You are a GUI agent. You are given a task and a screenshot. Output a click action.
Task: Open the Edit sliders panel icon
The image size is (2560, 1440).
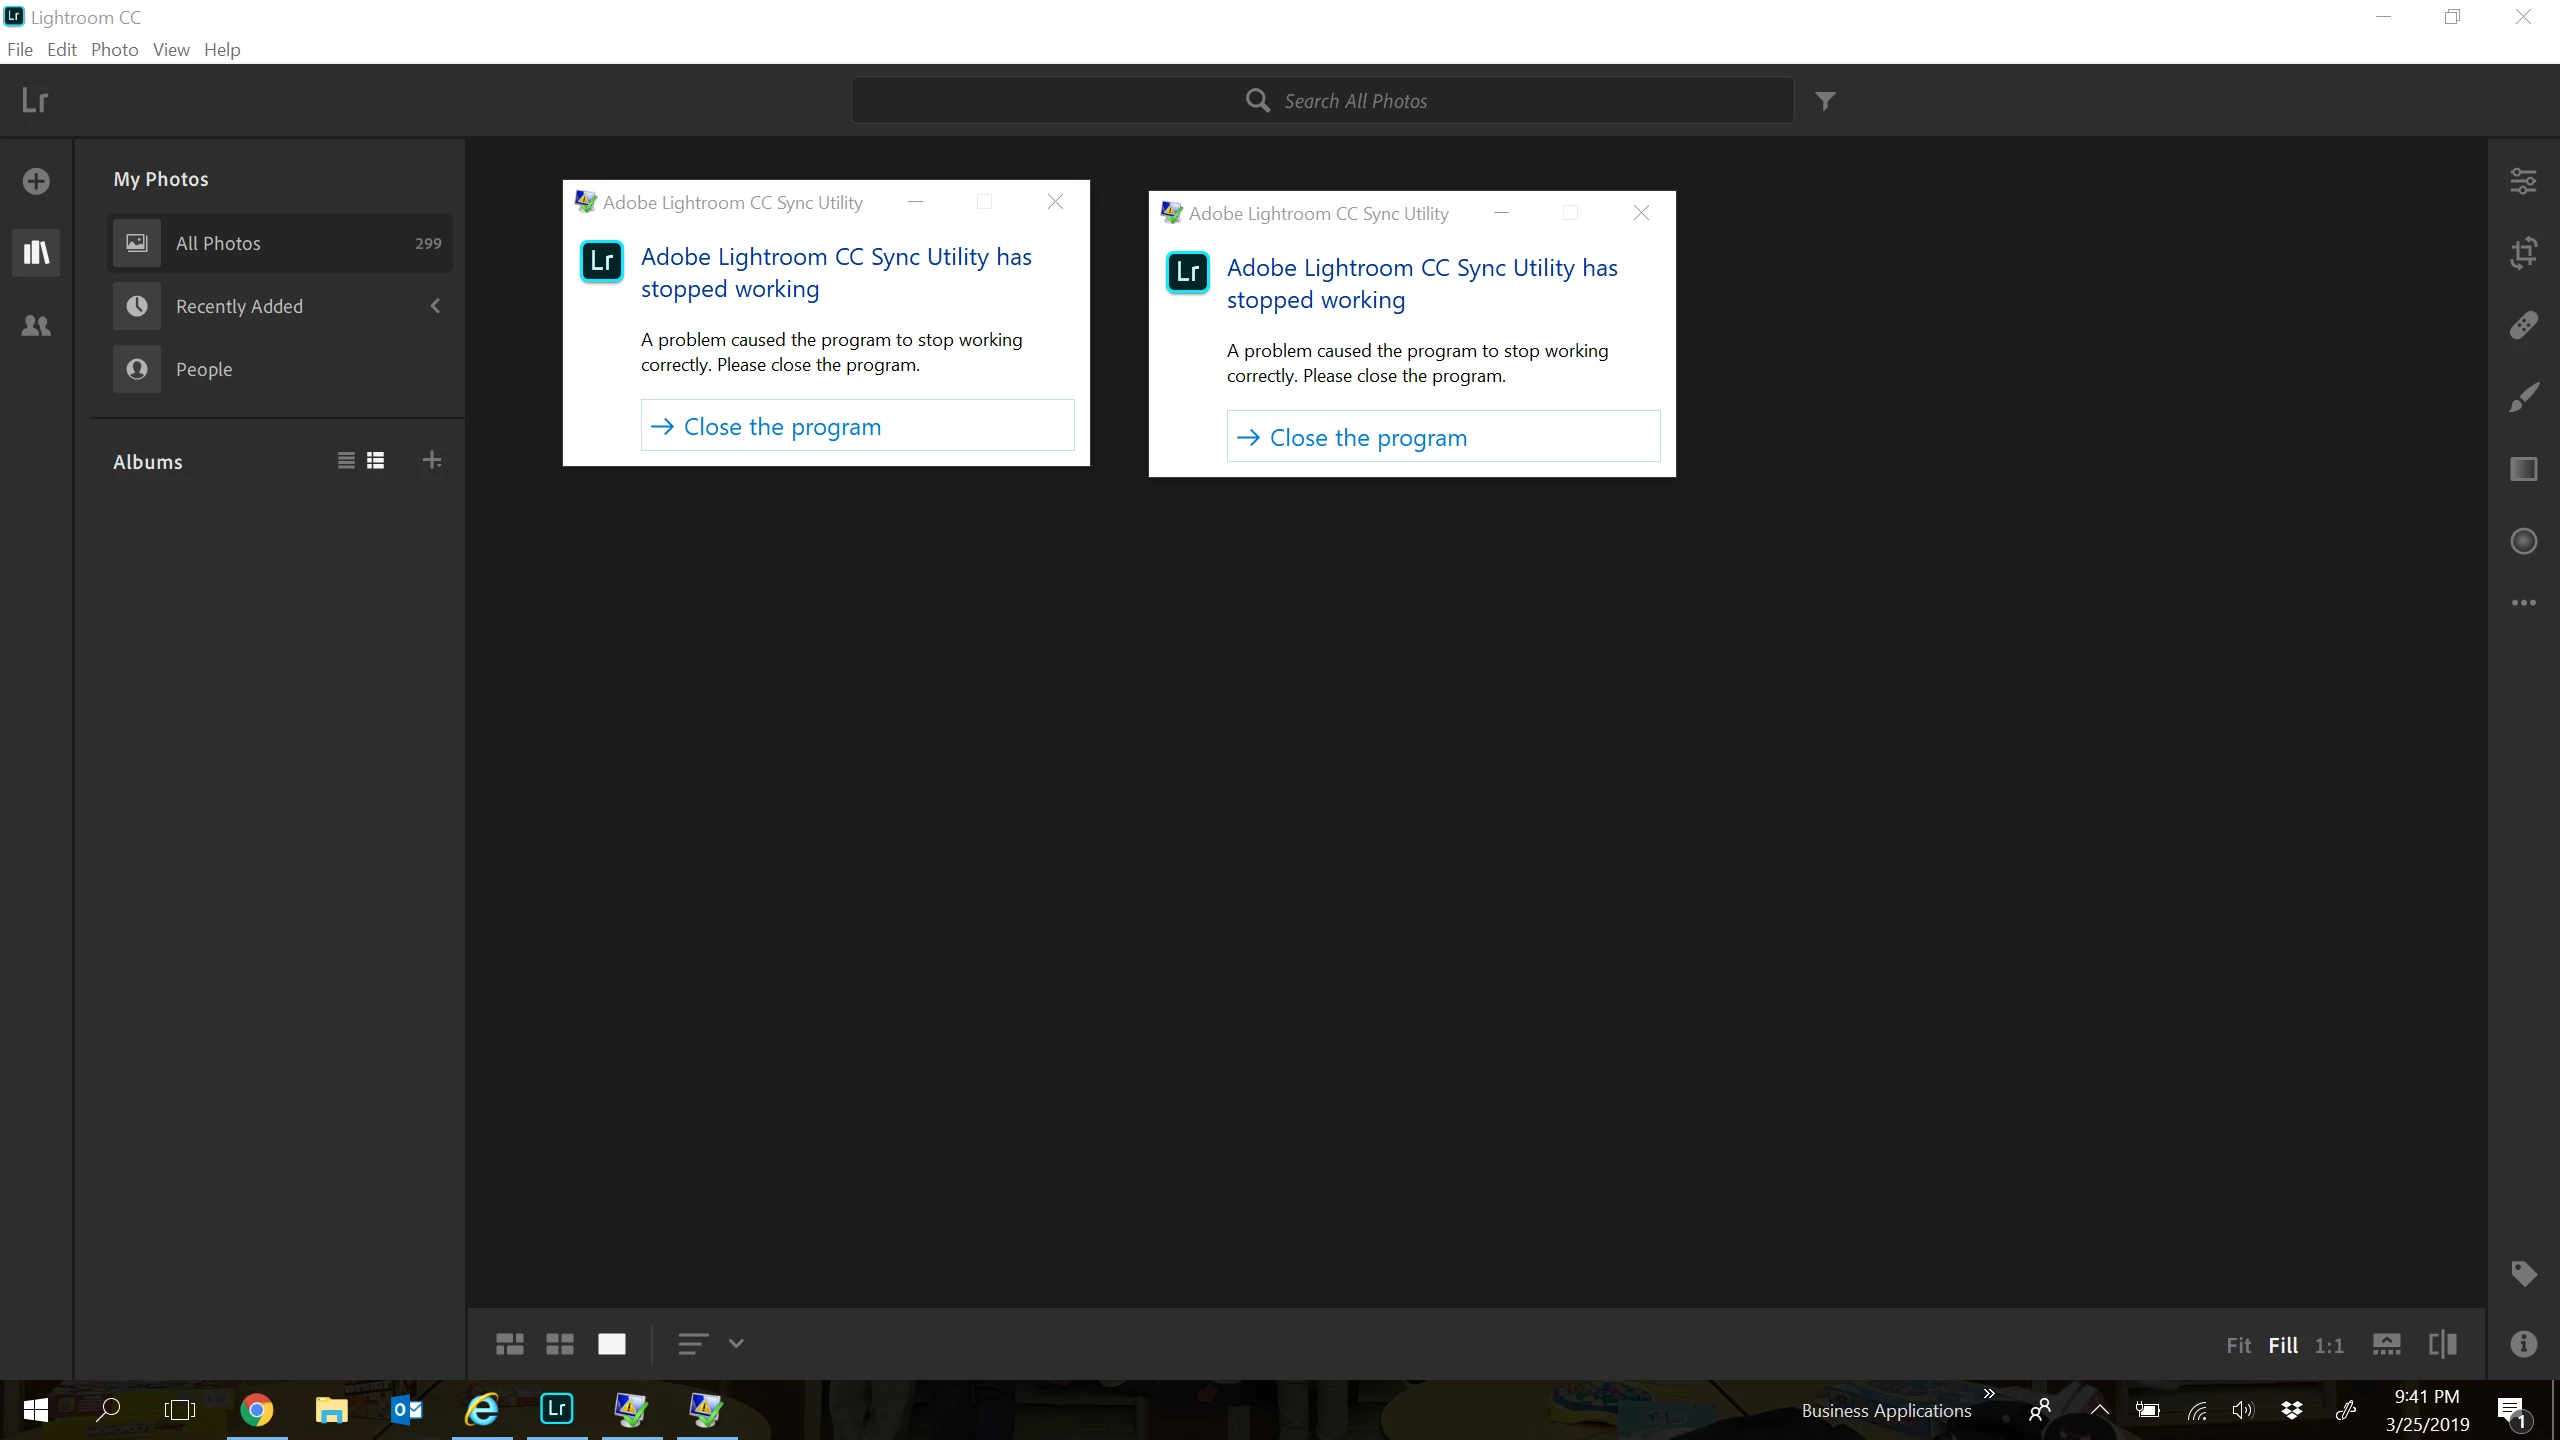2523,181
